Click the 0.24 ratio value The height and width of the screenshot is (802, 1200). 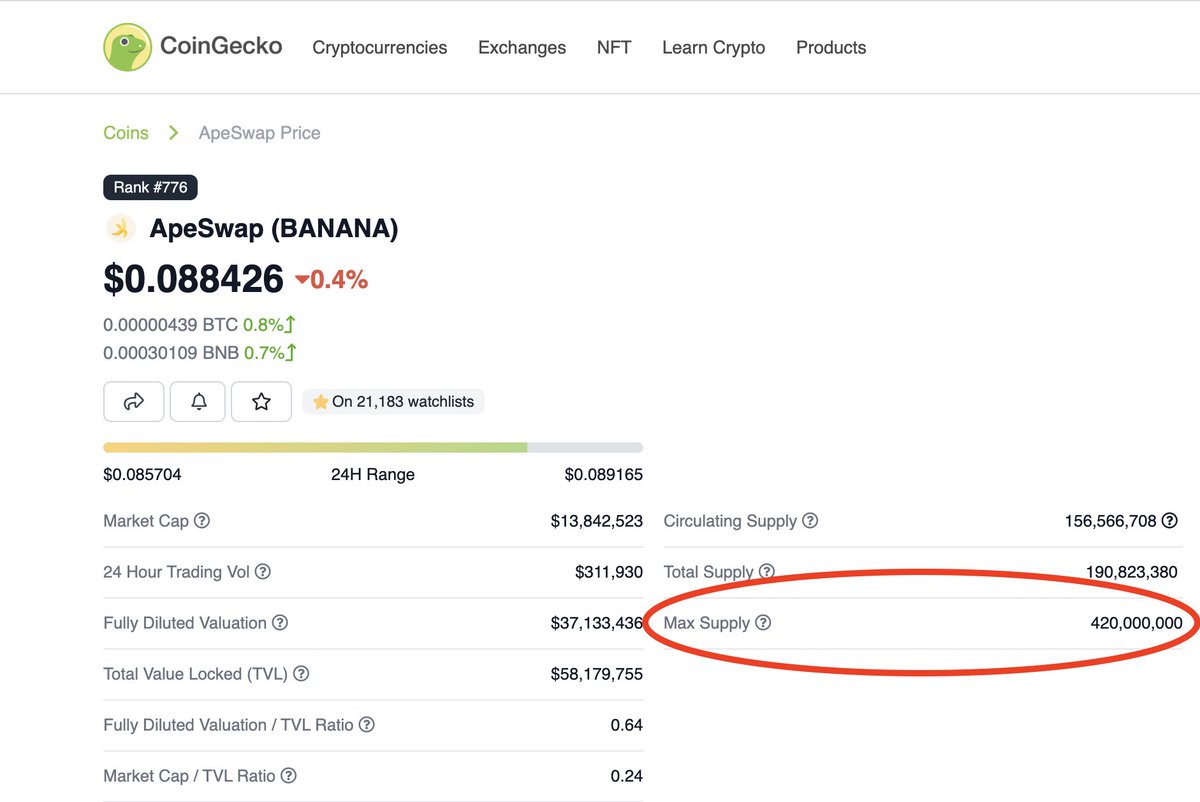627,776
